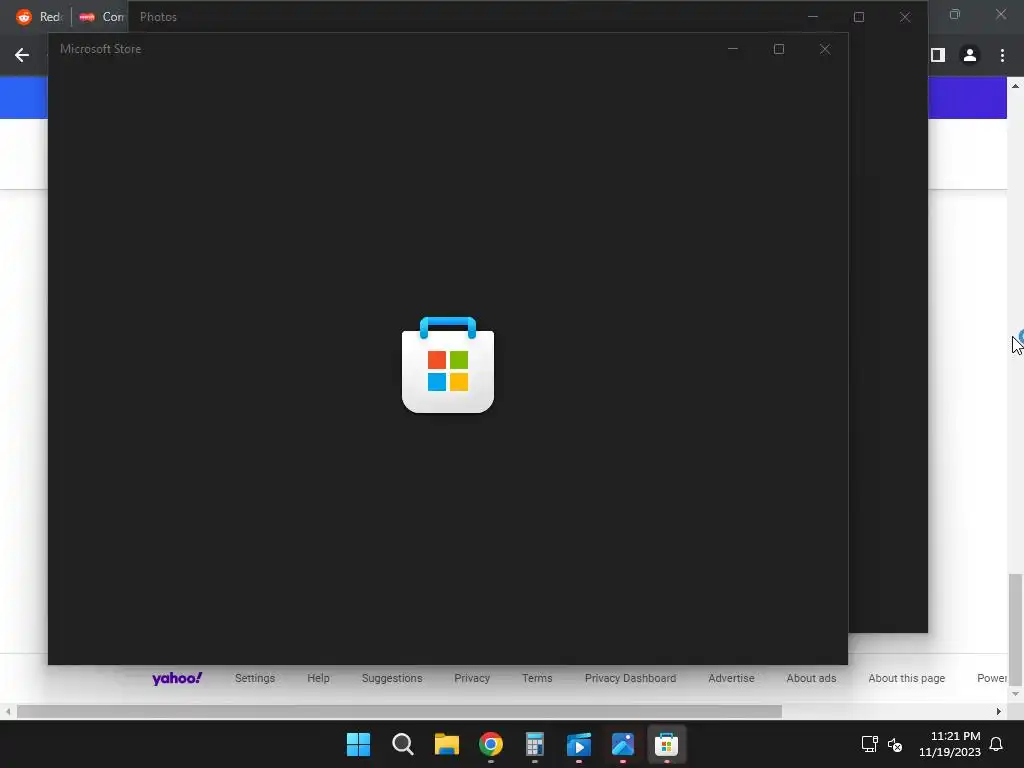Open network display tray icon
Image resolution: width=1024 pixels, height=768 pixels.
coord(869,744)
